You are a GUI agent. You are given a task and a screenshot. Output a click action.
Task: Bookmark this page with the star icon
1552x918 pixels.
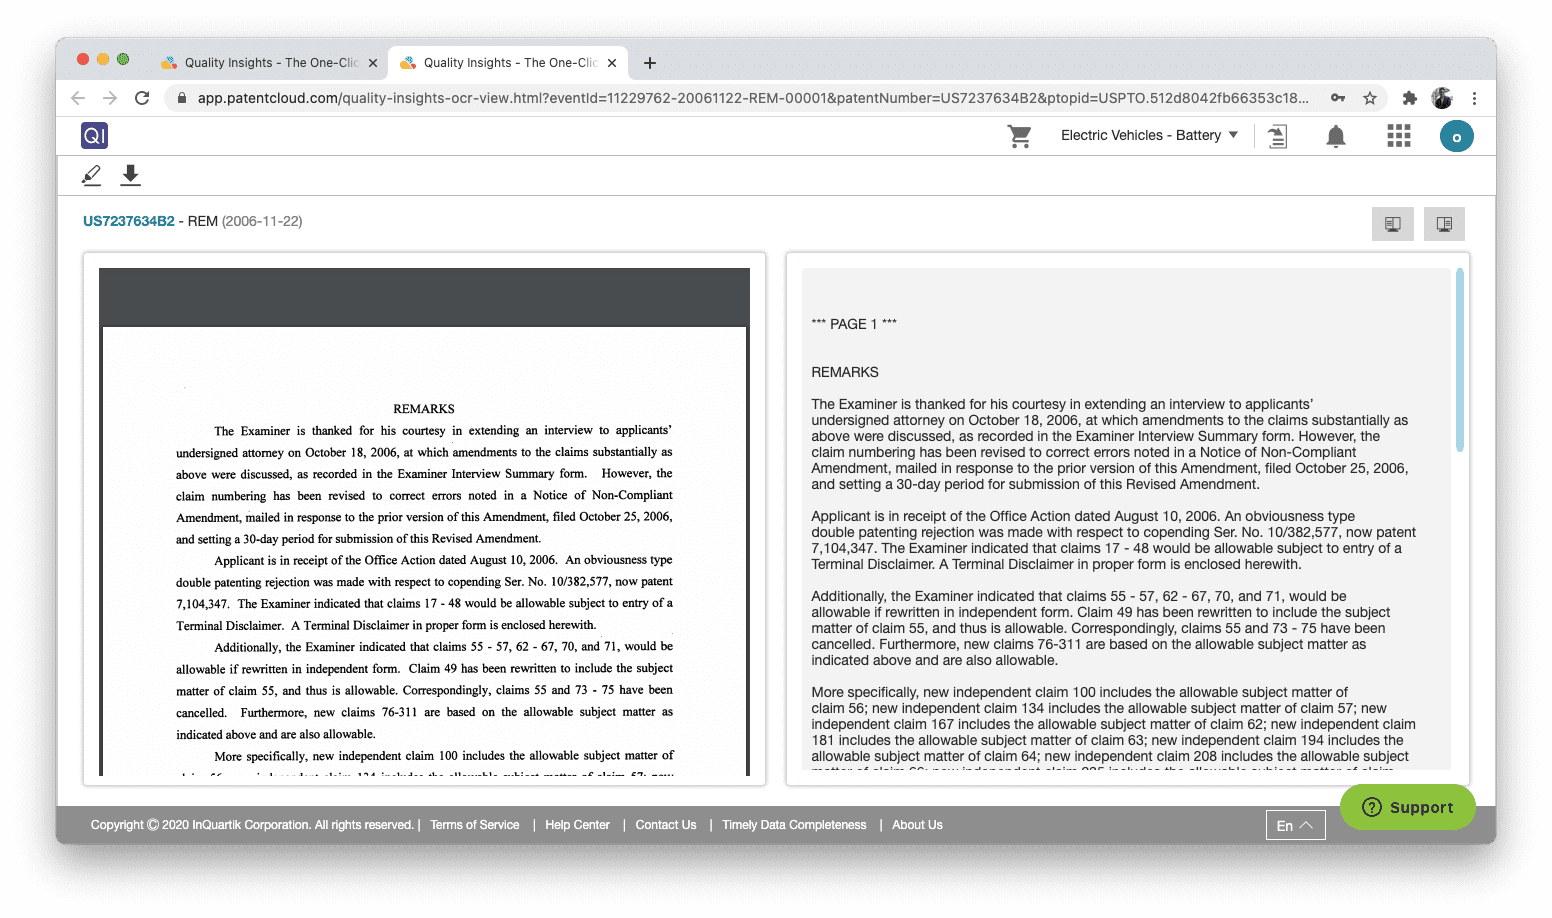(1369, 98)
